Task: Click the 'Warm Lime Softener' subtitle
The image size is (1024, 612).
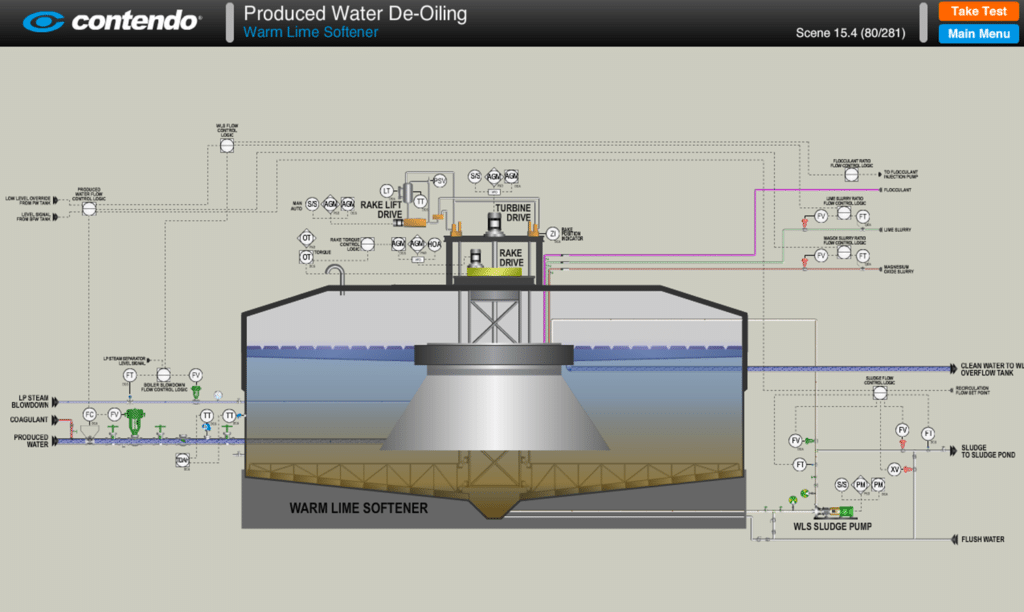Action: [x=310, y=32]
